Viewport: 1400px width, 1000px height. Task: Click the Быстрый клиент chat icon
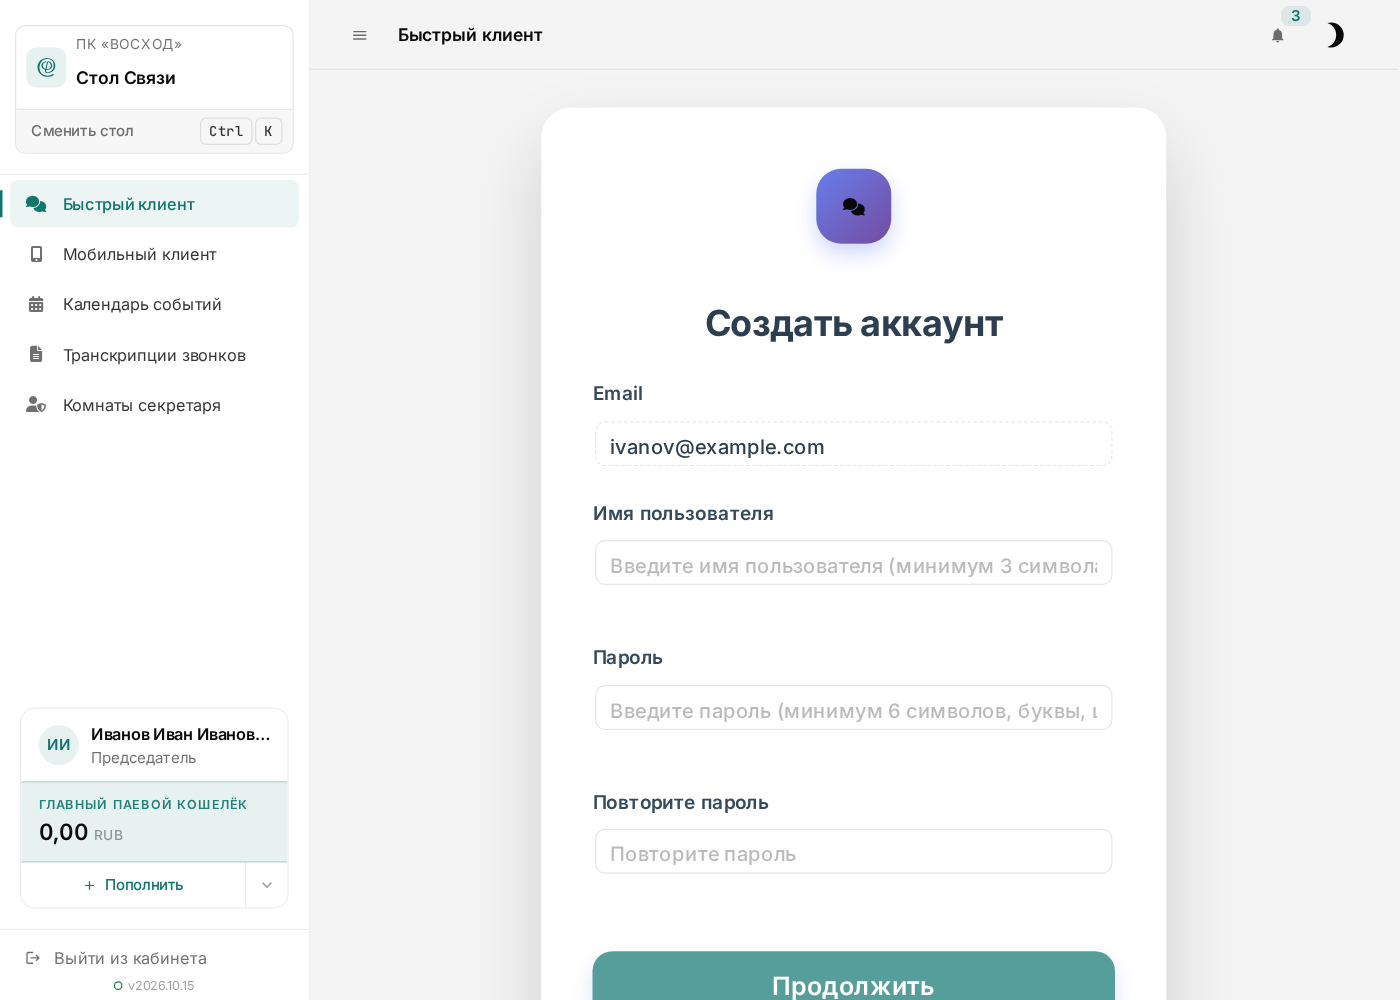click(x=36, y=204)
